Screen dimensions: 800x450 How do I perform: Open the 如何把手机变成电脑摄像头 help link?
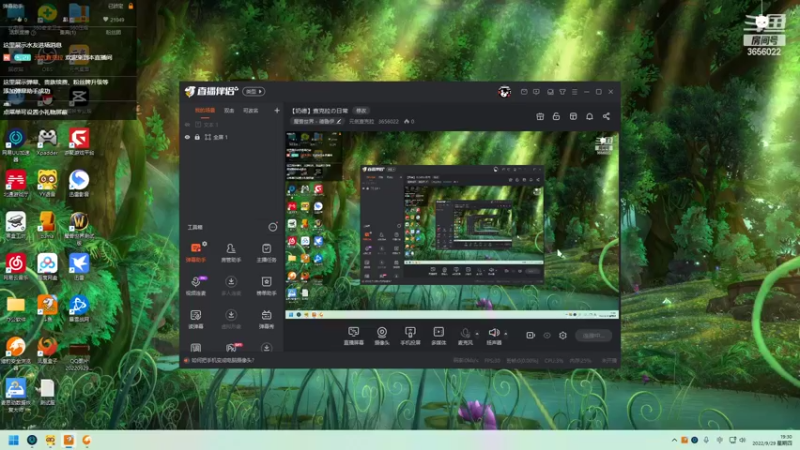click(x=222, y=360)
